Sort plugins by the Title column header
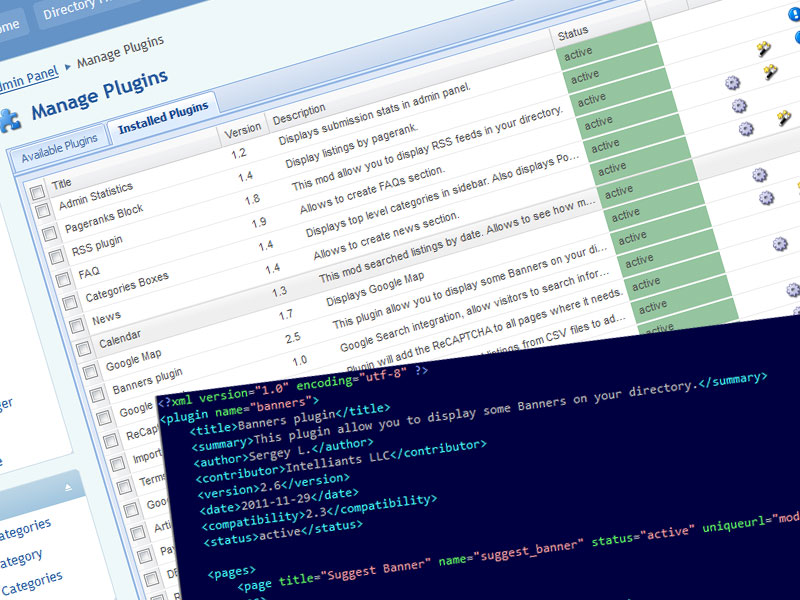 [x=62, y=184]
